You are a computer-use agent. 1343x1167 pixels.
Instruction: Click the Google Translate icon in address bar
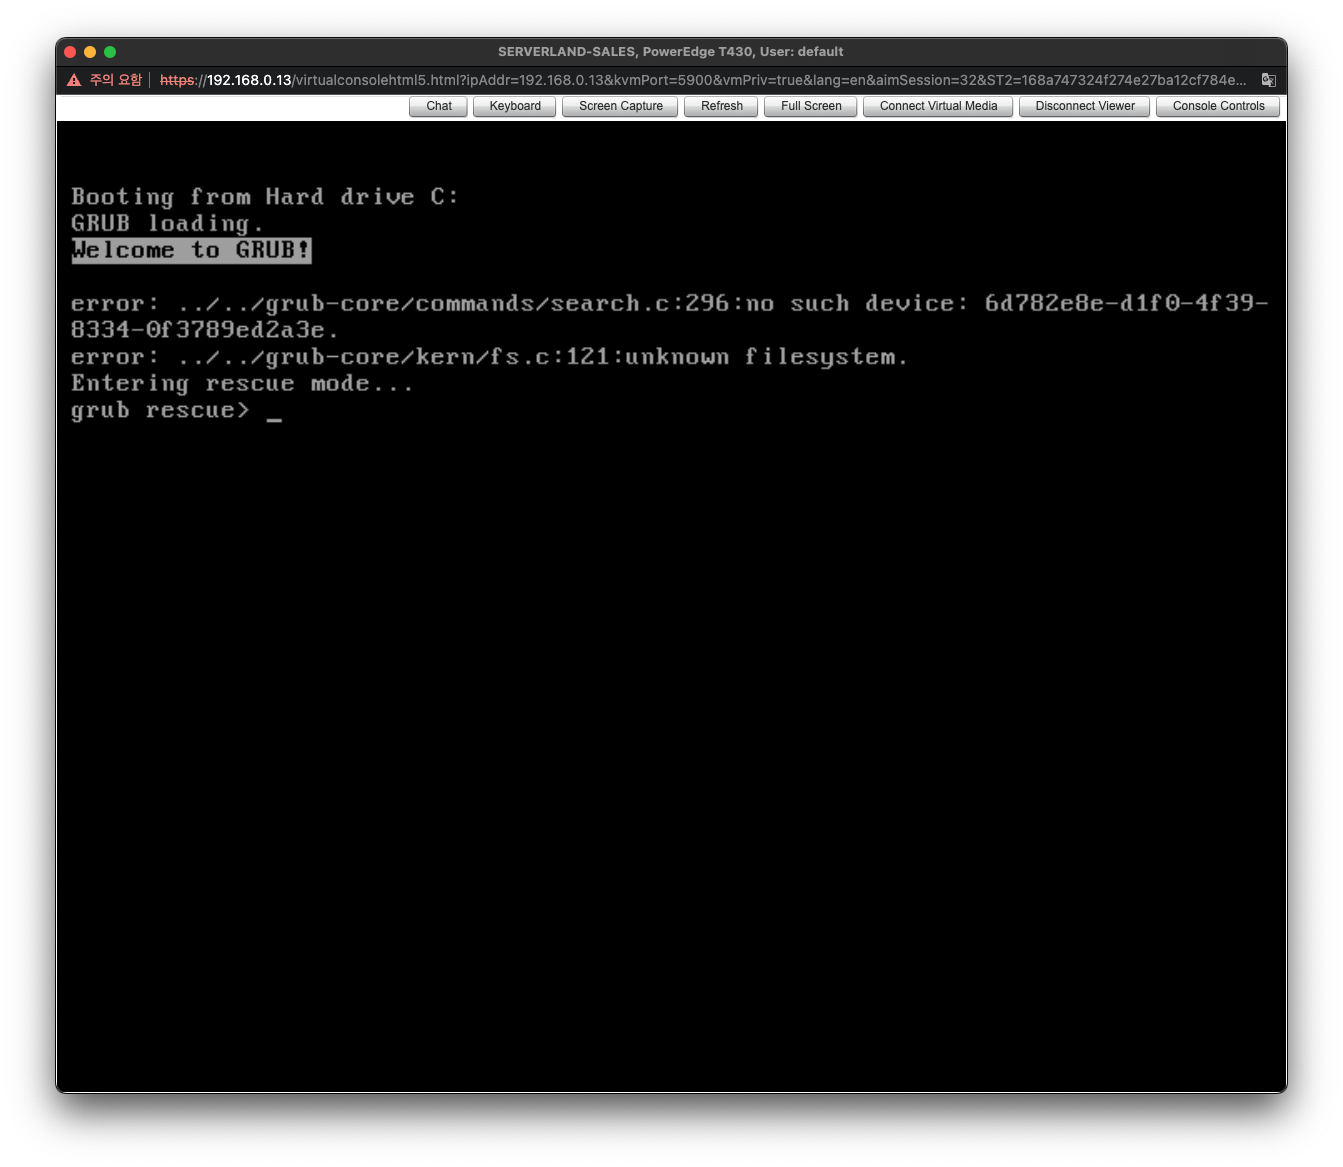click(1268, 79)
